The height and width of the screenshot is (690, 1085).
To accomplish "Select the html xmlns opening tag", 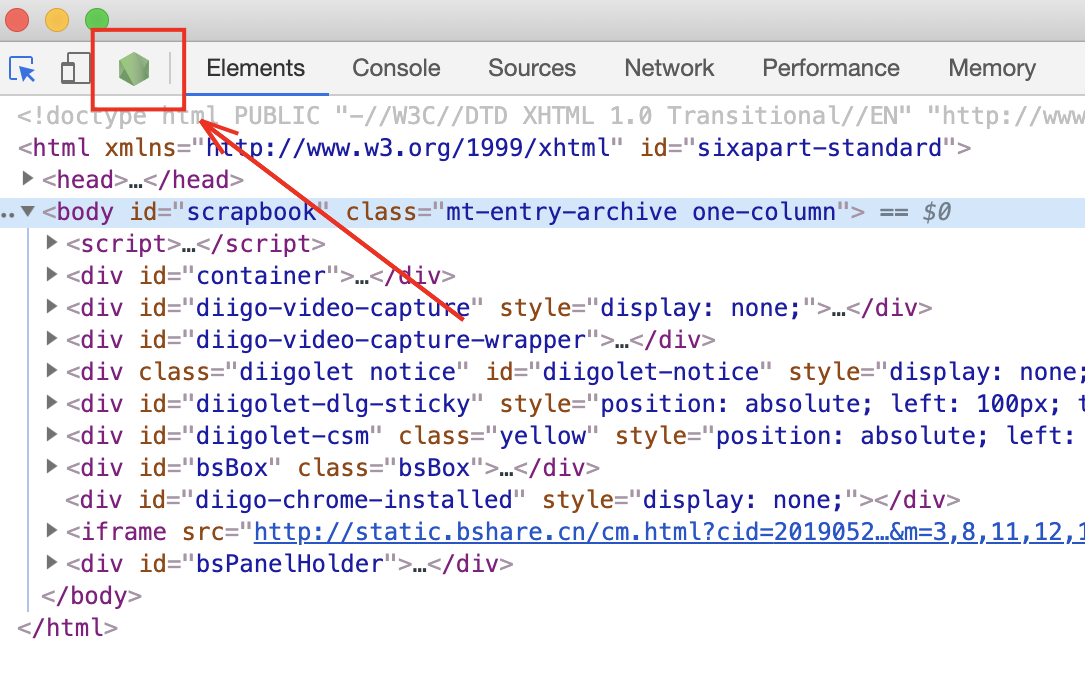I will click(x=494, y=147).
